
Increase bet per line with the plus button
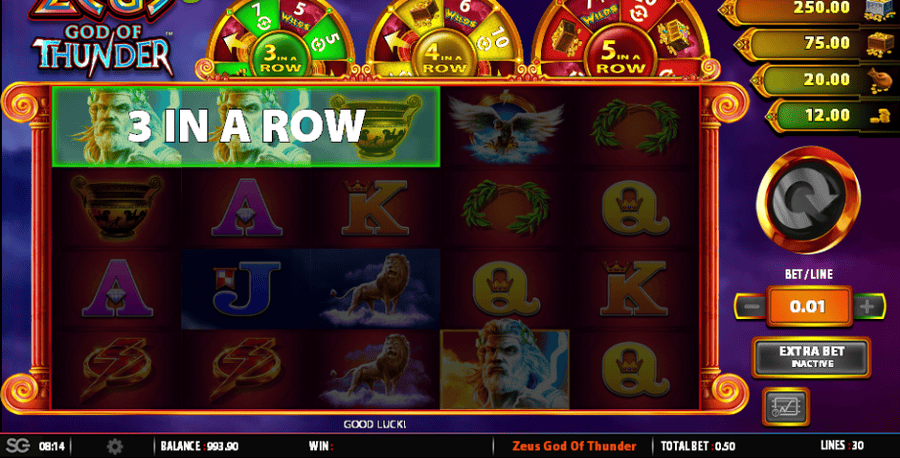click(x=867, y=306)
